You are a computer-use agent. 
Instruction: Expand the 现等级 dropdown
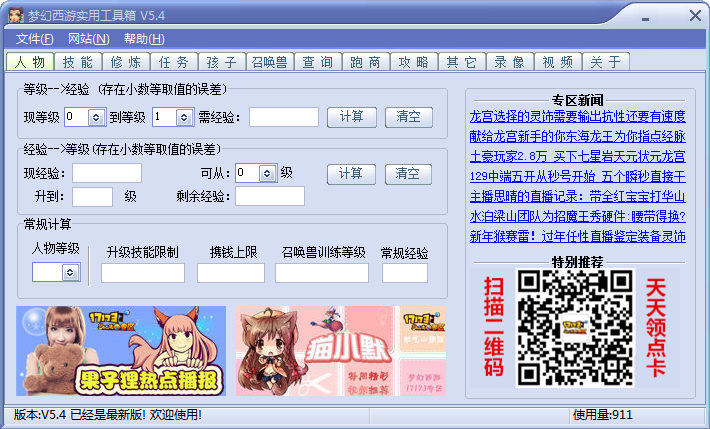coord(96,118)
